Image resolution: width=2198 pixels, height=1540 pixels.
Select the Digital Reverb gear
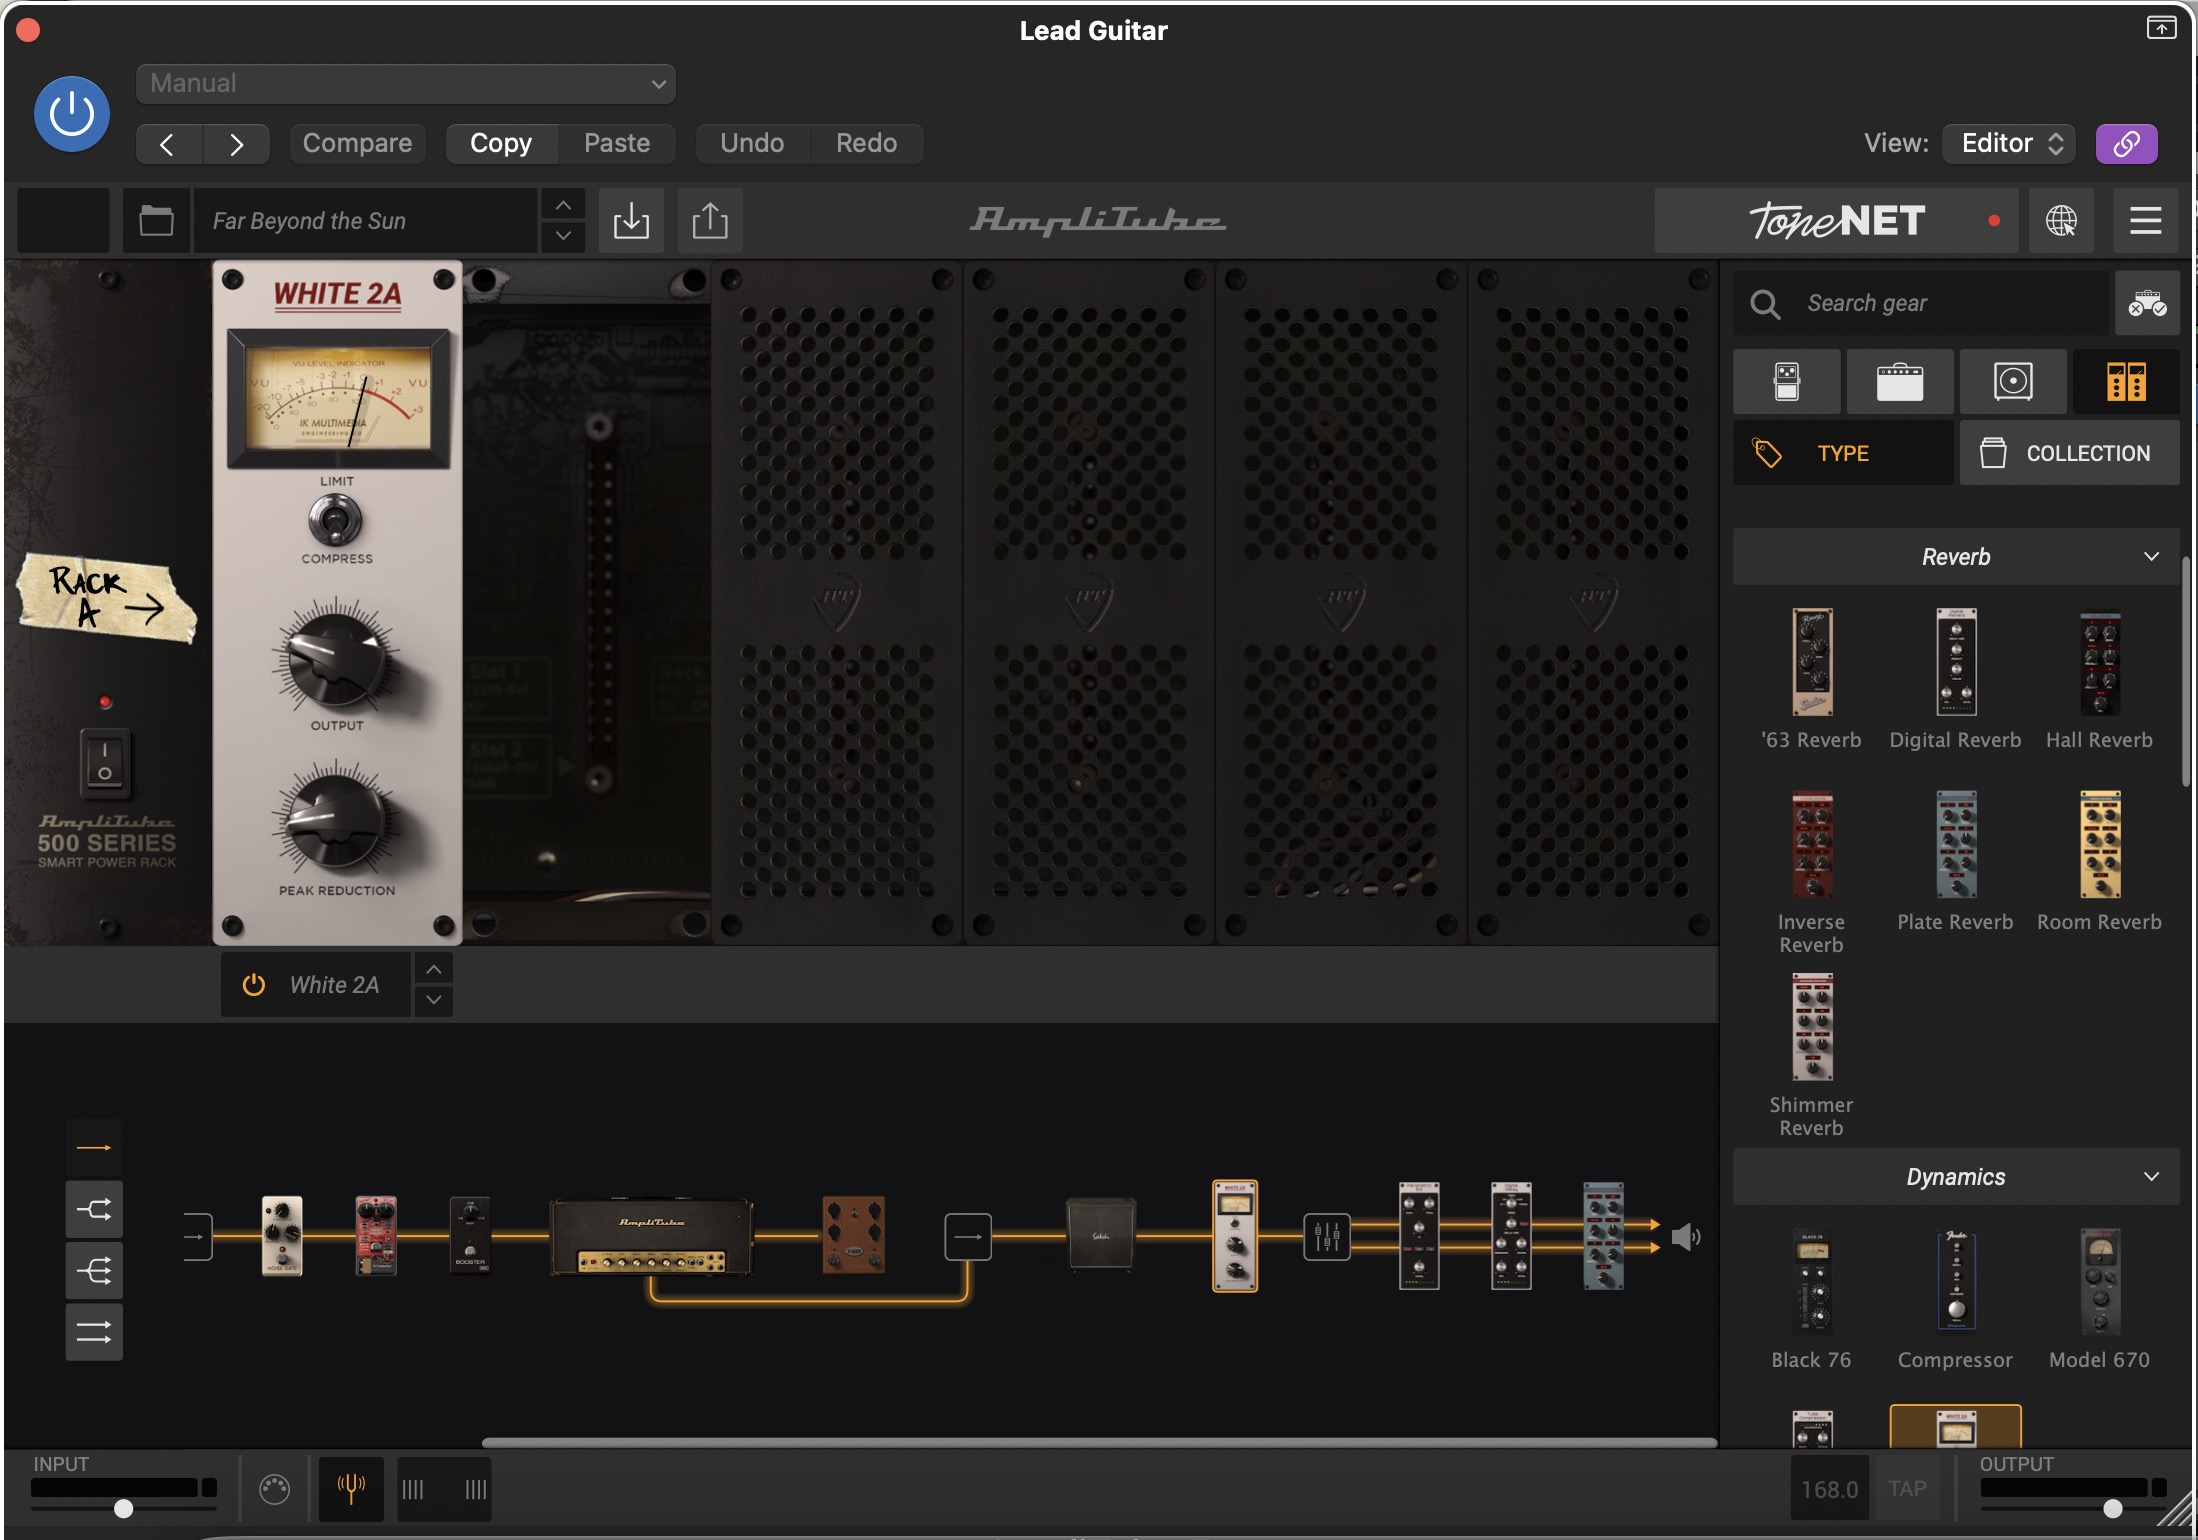tap(1955, 680)
